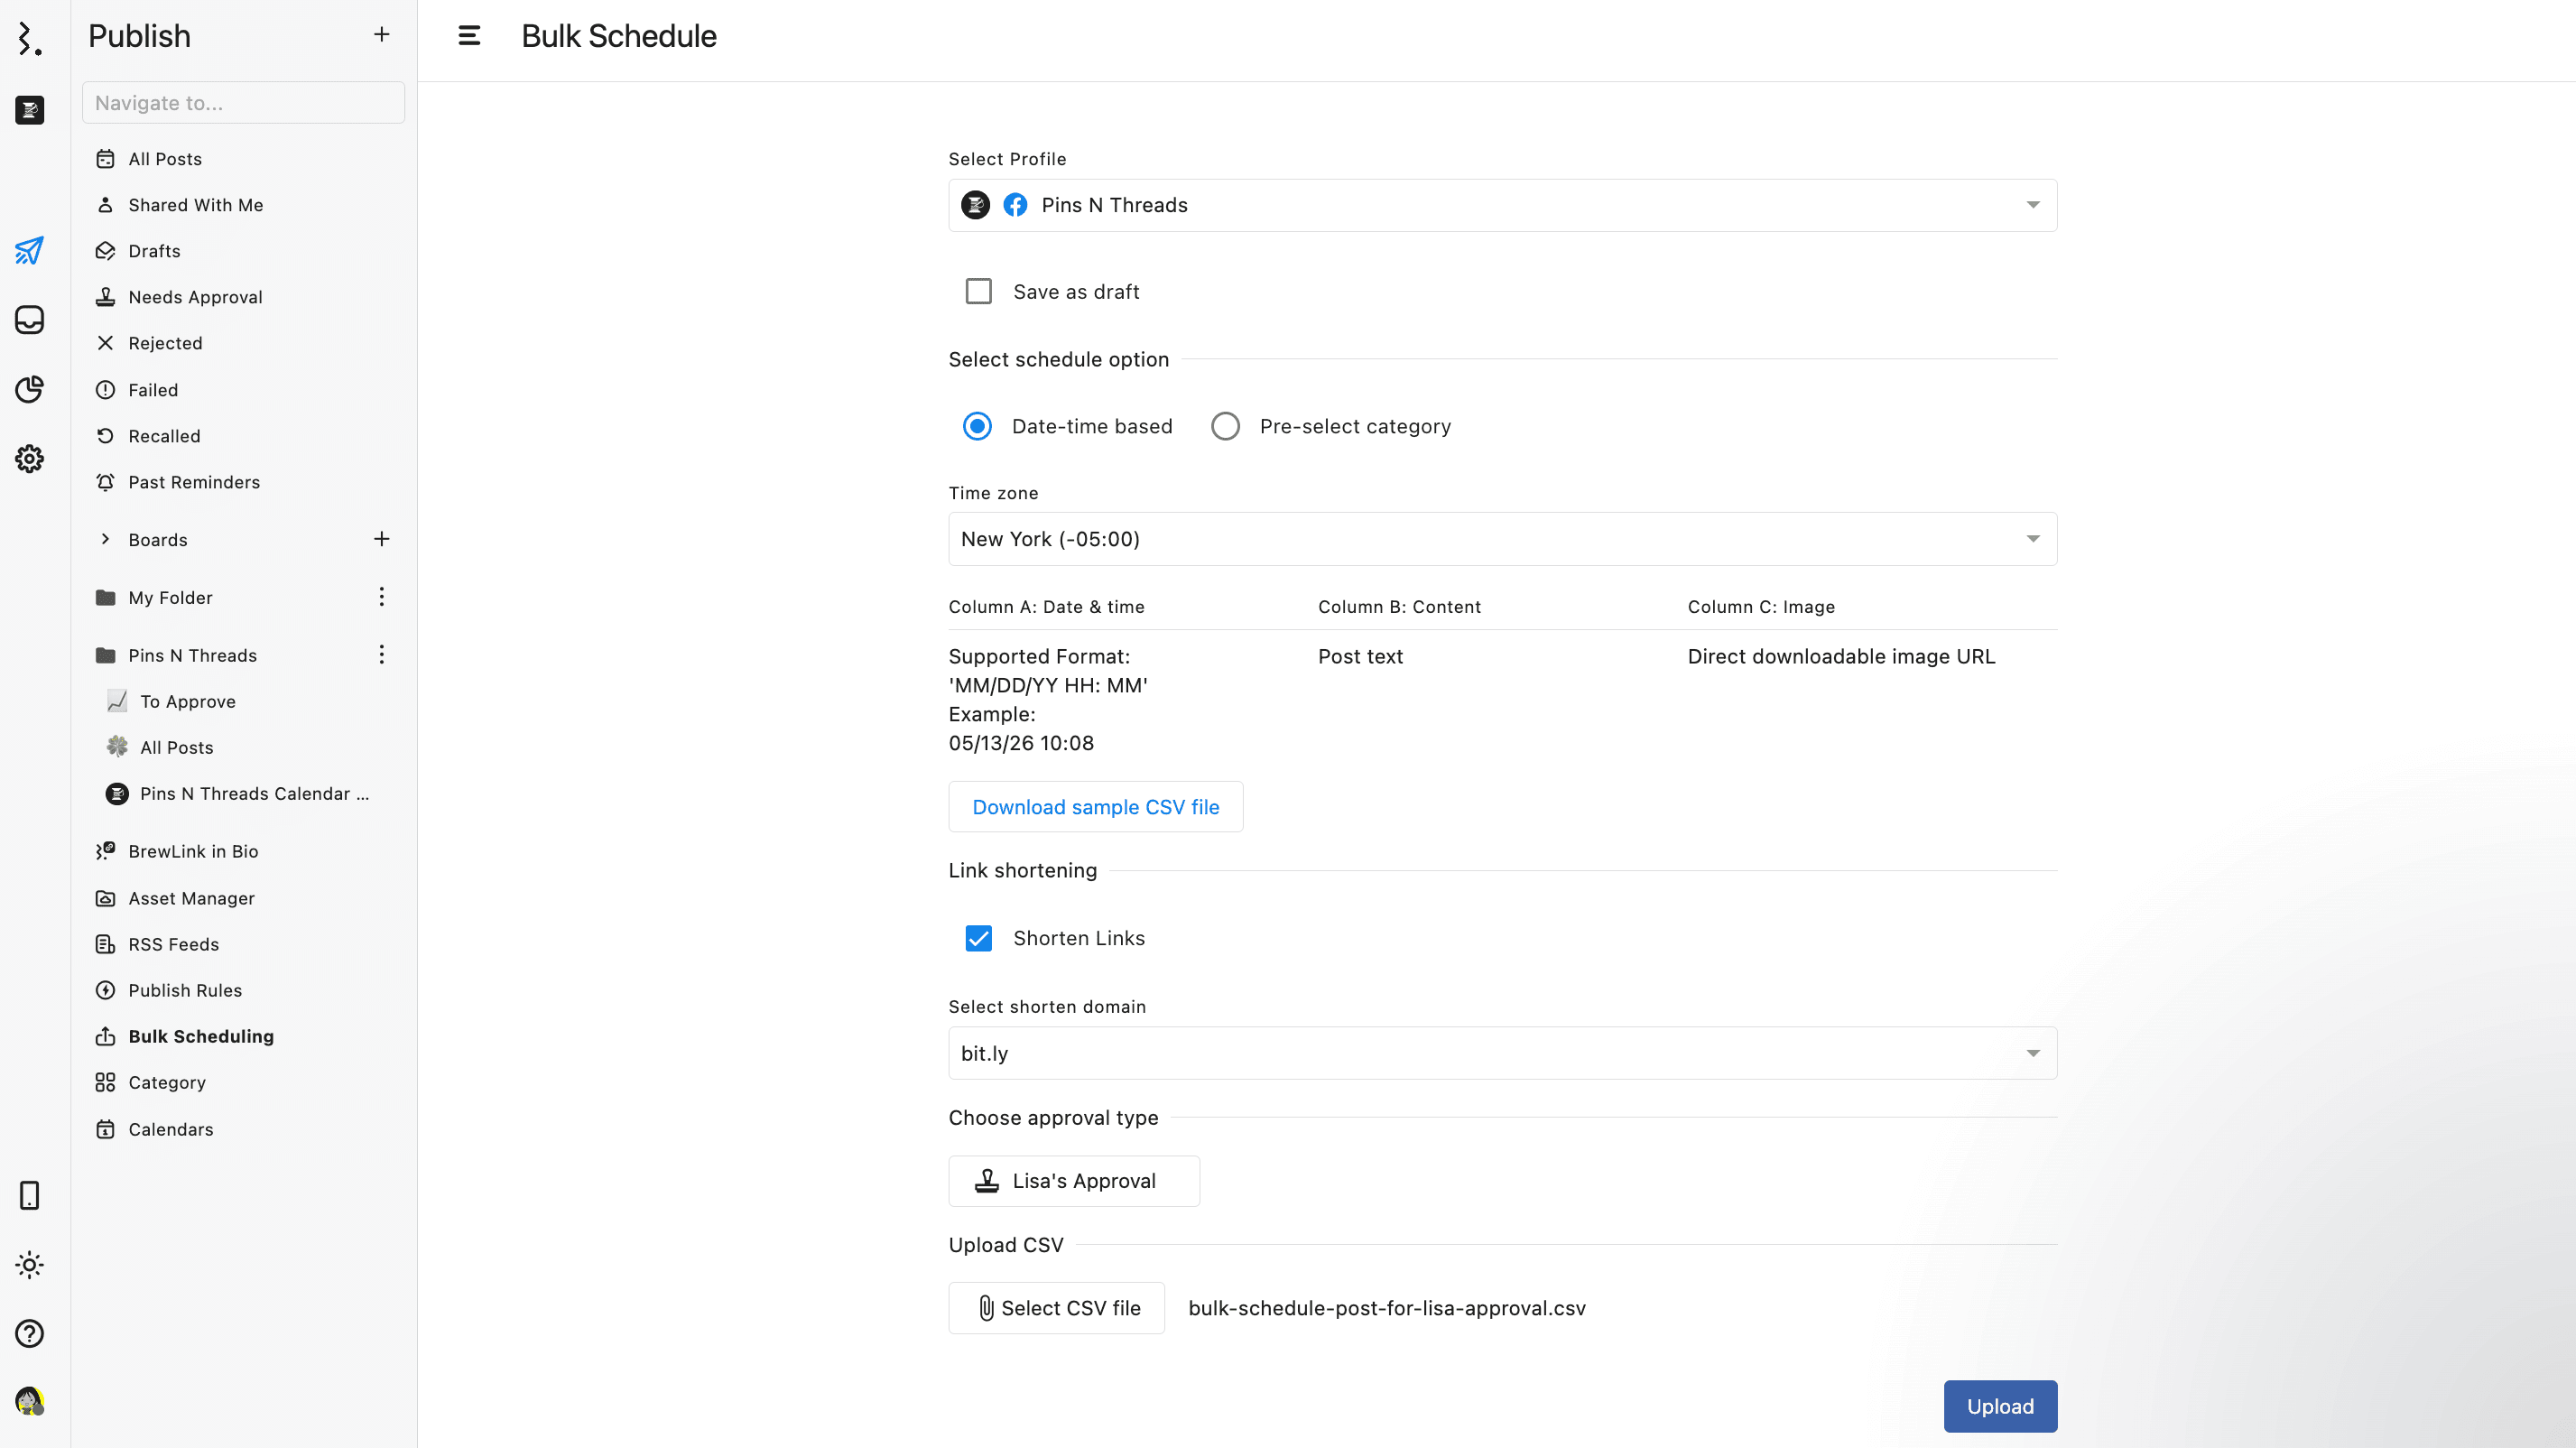The image size is (2576, 1448).
Task: Open the Asset Manager menu item
Action: point(191,898)
